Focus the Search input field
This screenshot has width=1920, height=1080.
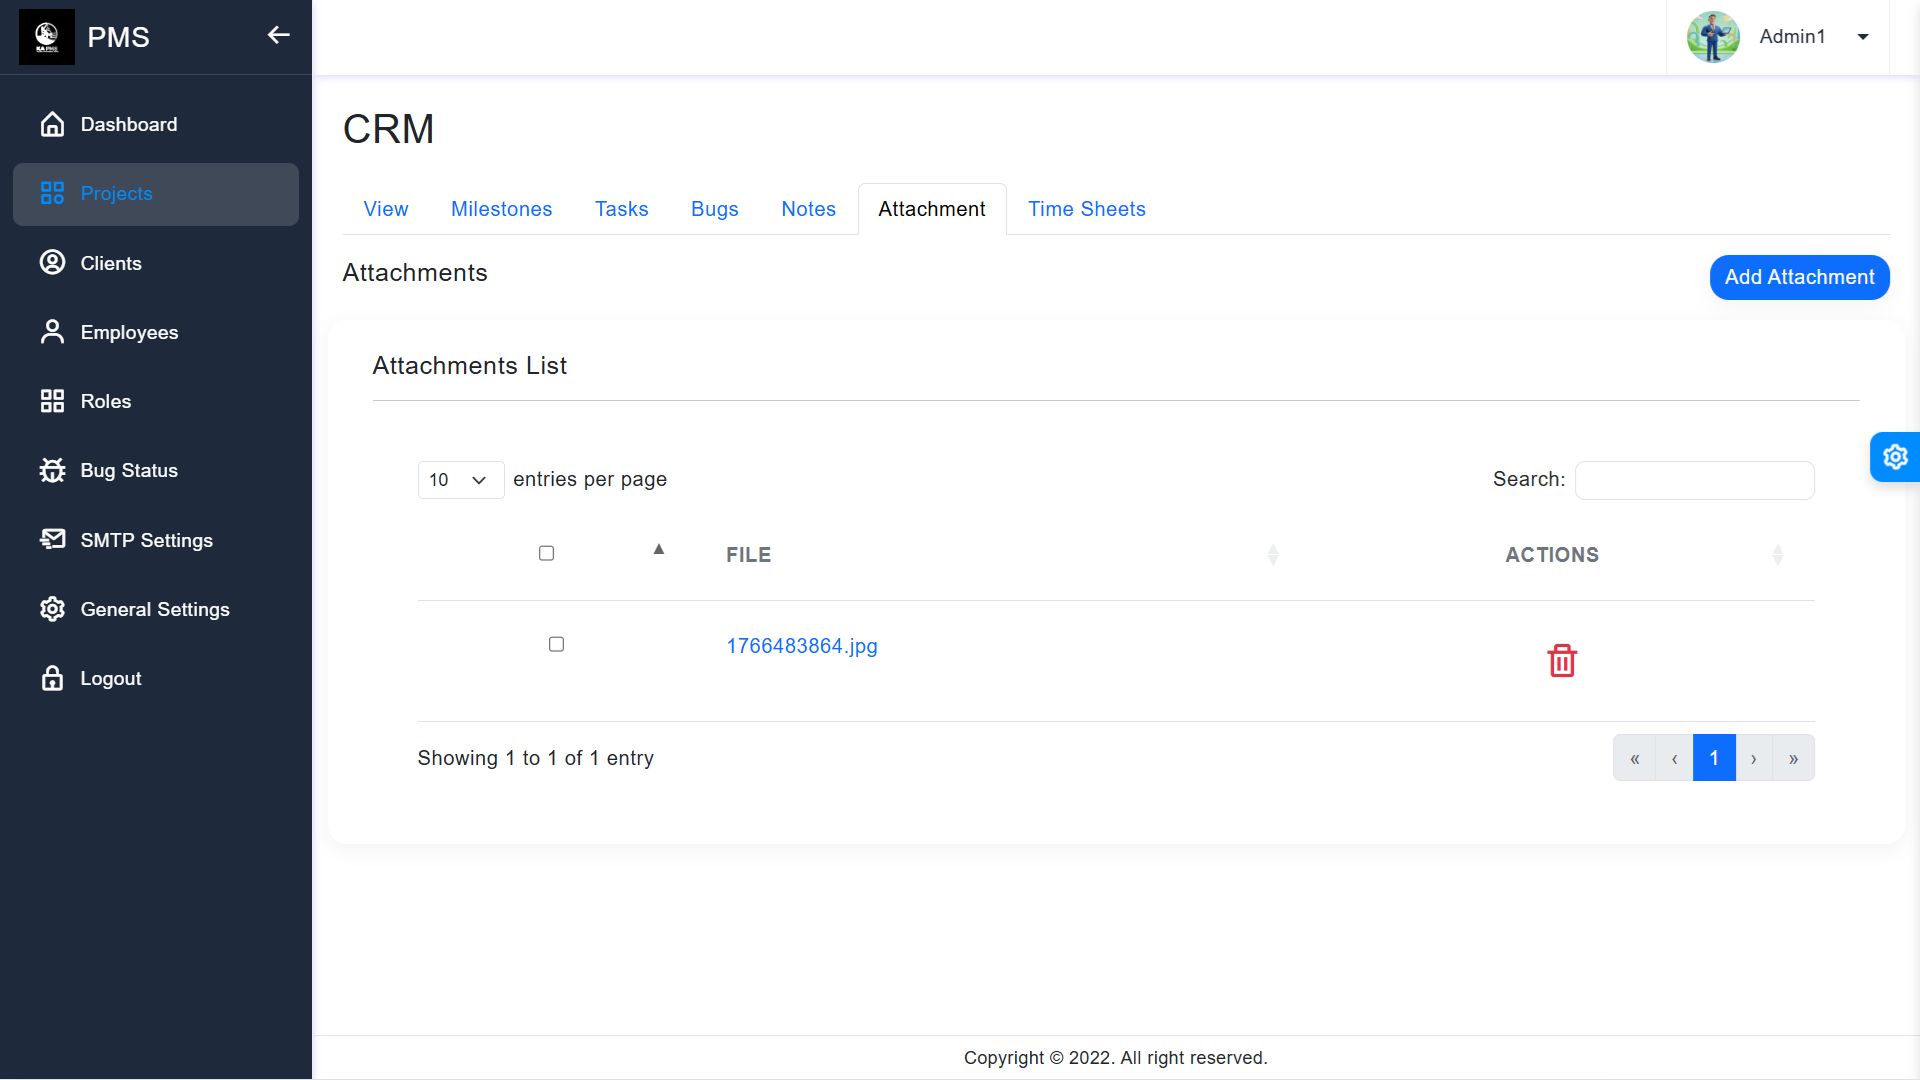[1693, 480]
